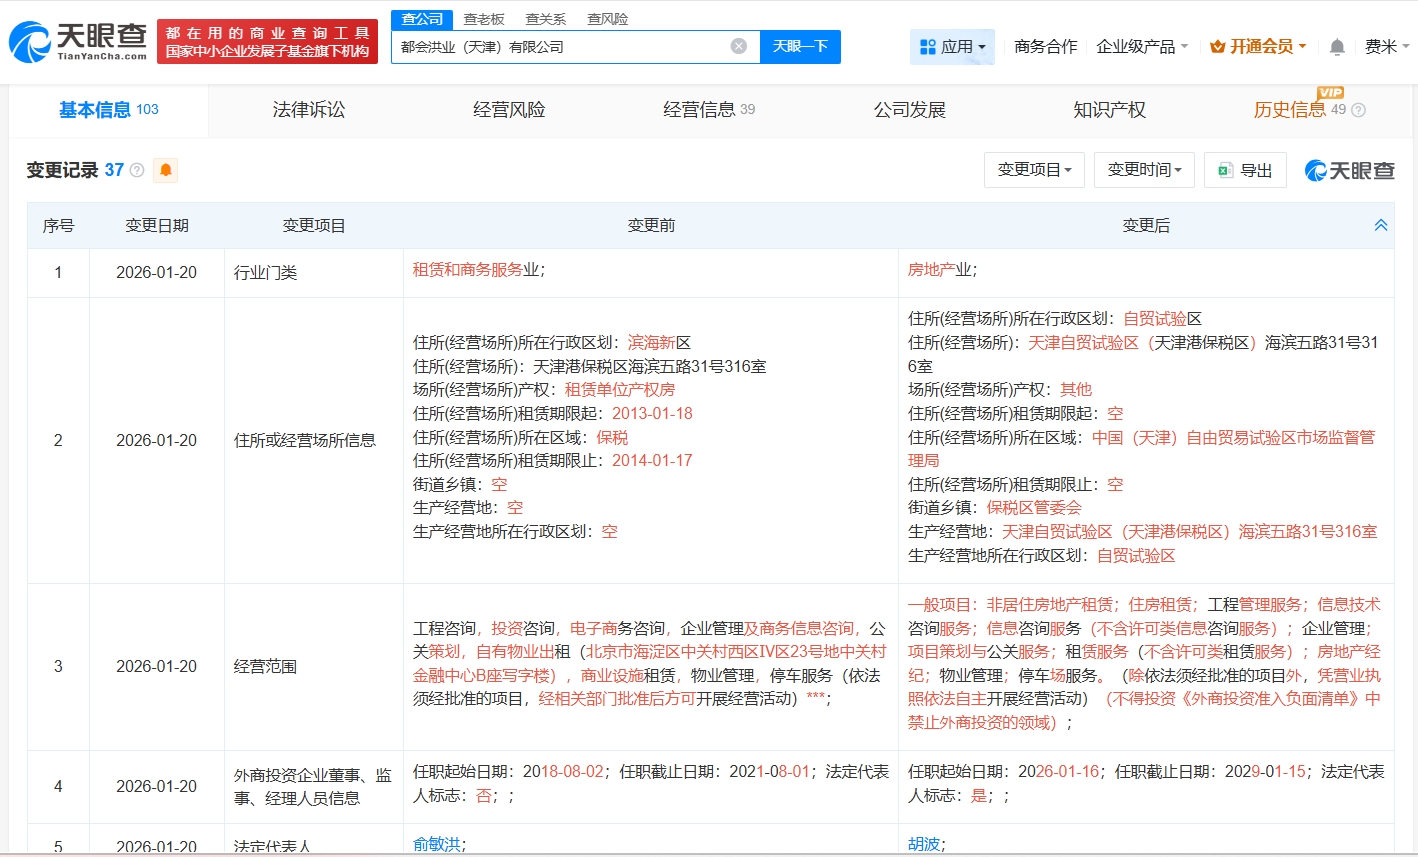Image resolution: width=1418 pixels, height=857 pixels.
Task: Open the notification bell icon
Action: click(1337, 47)
